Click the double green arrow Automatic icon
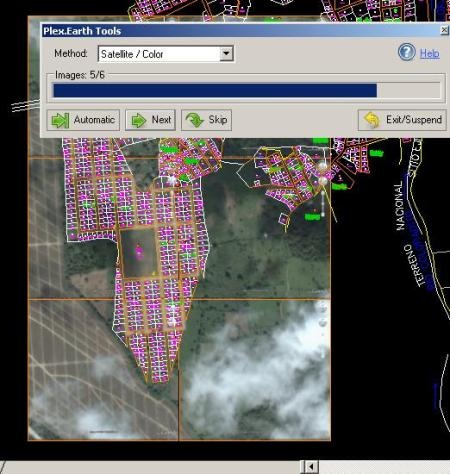Image resolution: width=450 pixels, height=474 pixels. tap(60, 120)
